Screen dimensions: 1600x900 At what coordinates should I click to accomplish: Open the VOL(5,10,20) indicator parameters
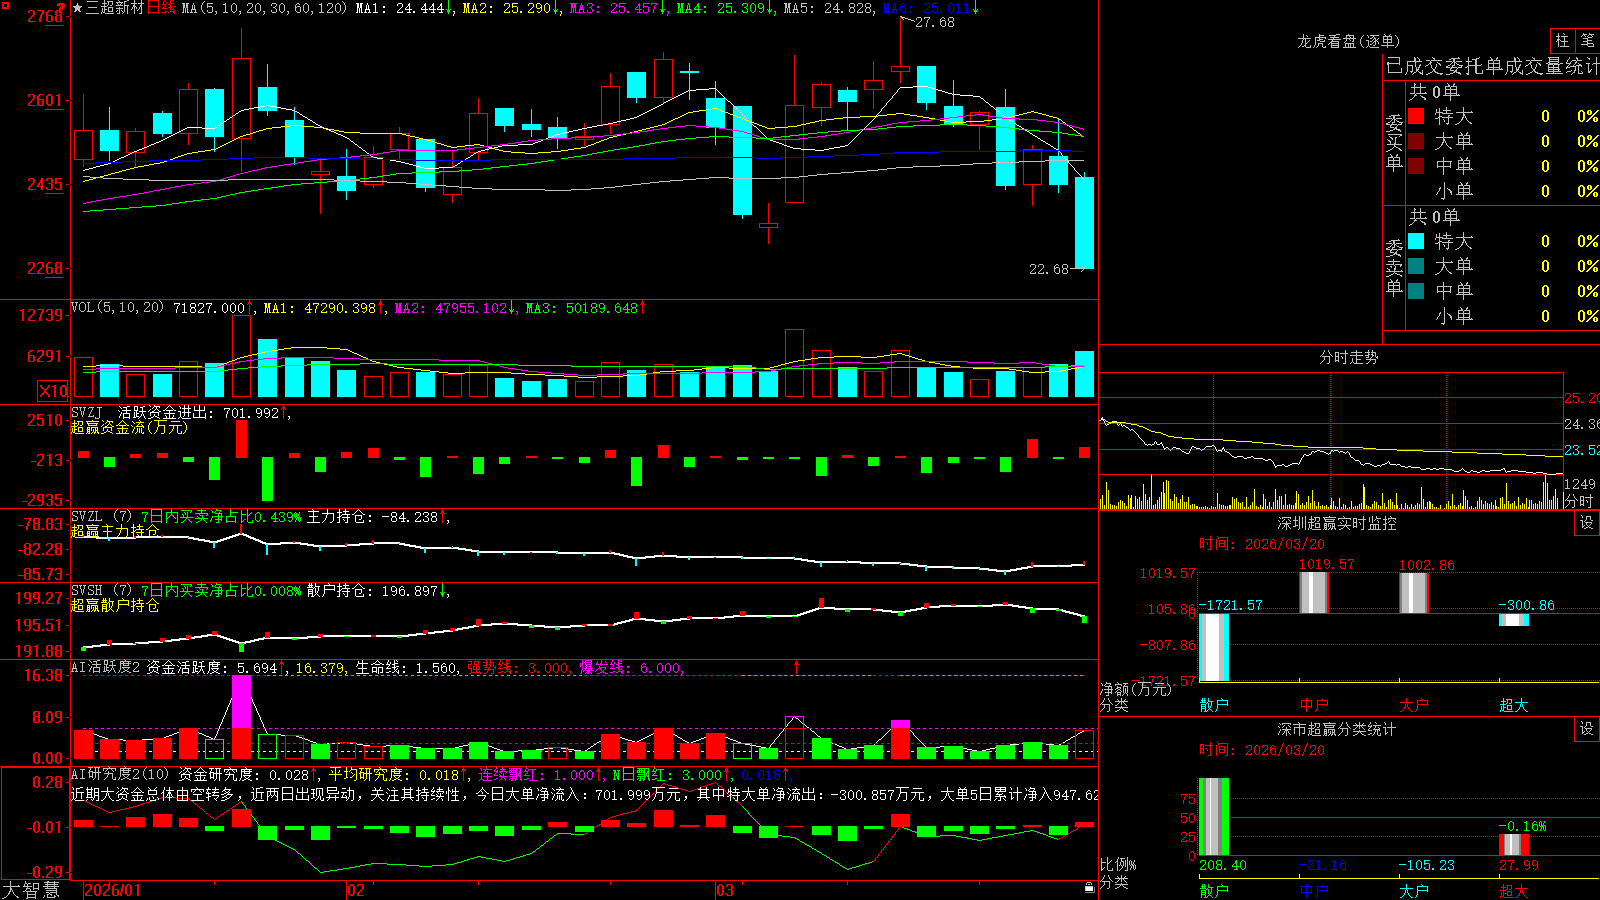[117, 308]
